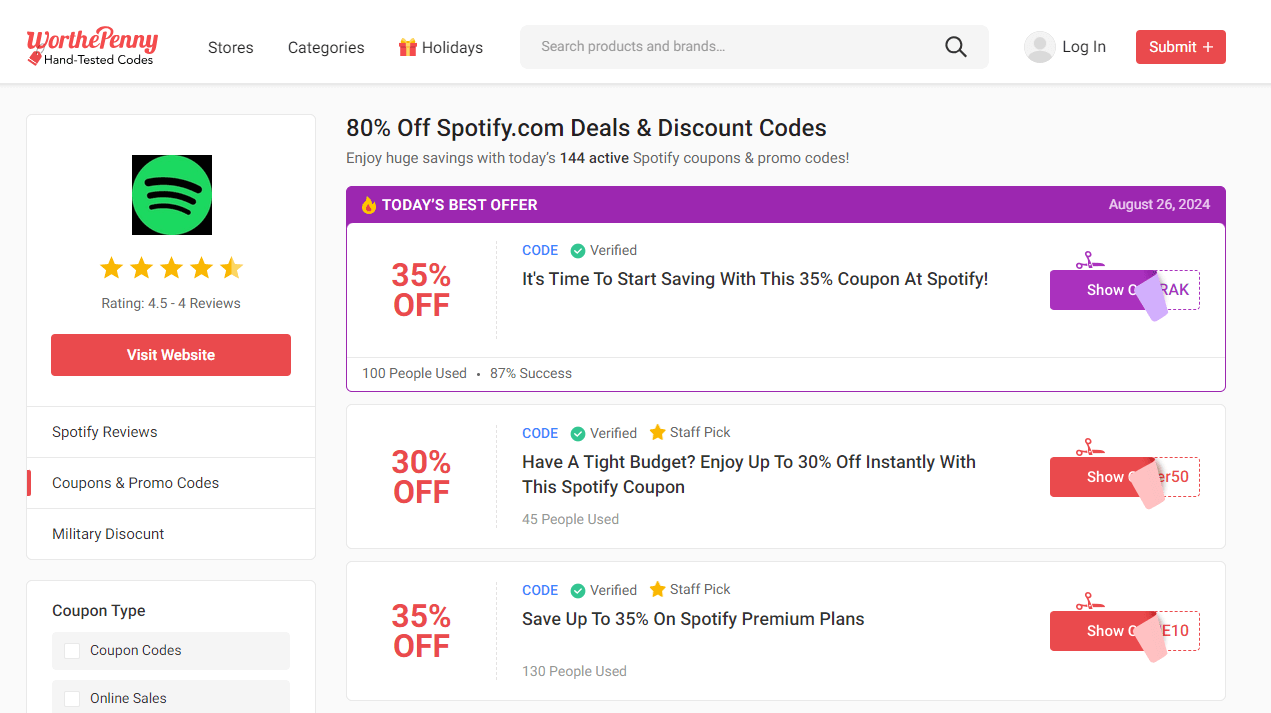Focus the search products and brands field
Screen dimensions: 1271x713
[735, 47]
